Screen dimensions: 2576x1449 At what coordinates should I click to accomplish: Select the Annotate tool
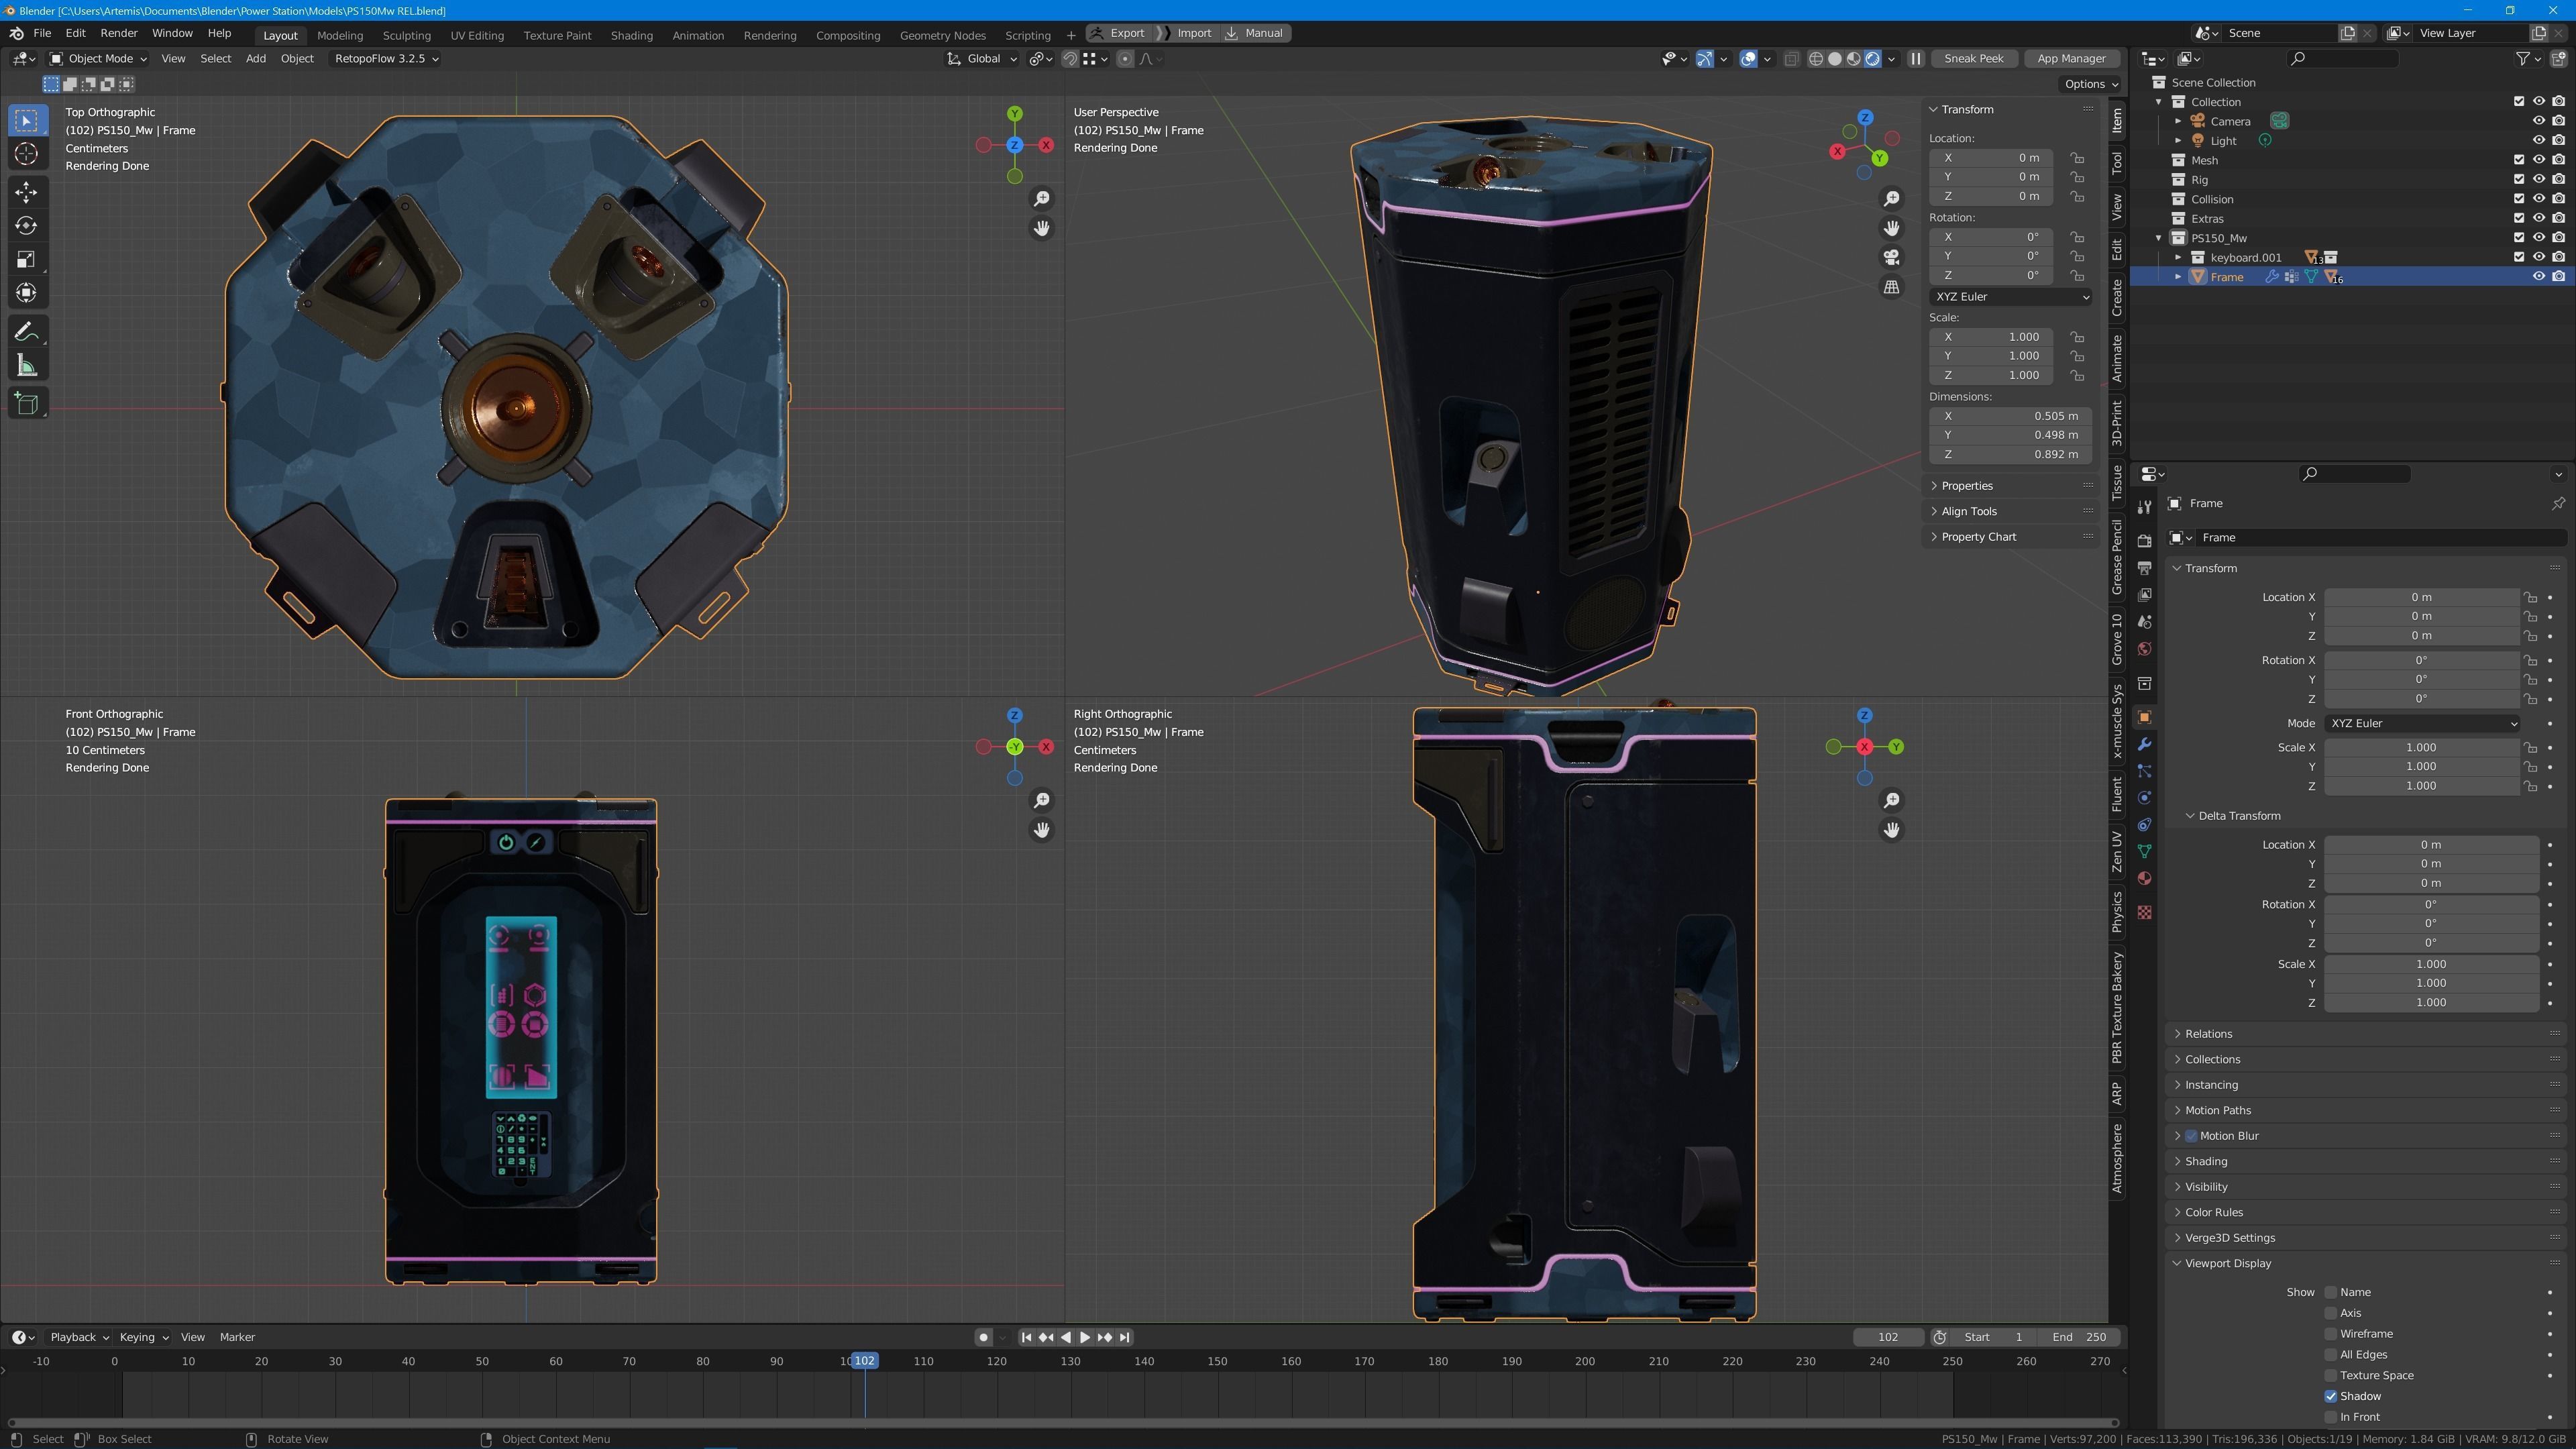(27, 332)
